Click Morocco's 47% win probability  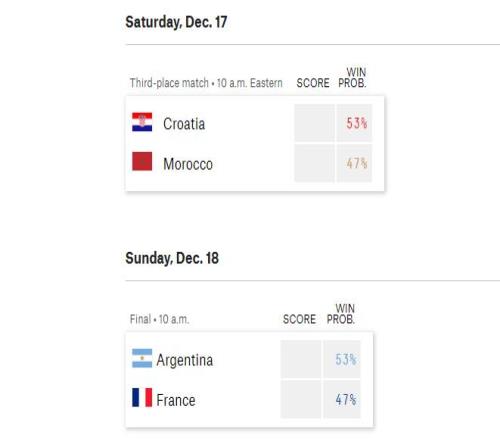(x=354, y=163)
